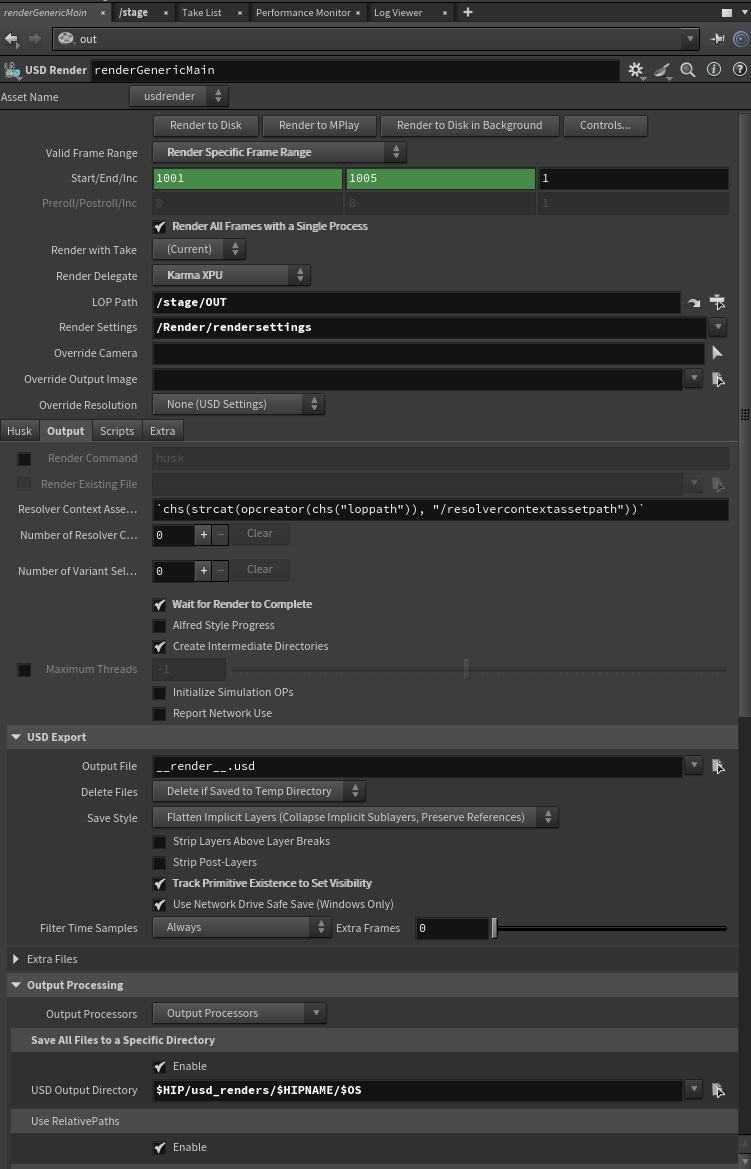Open the gear settings menu for the node

coord(635,70)
